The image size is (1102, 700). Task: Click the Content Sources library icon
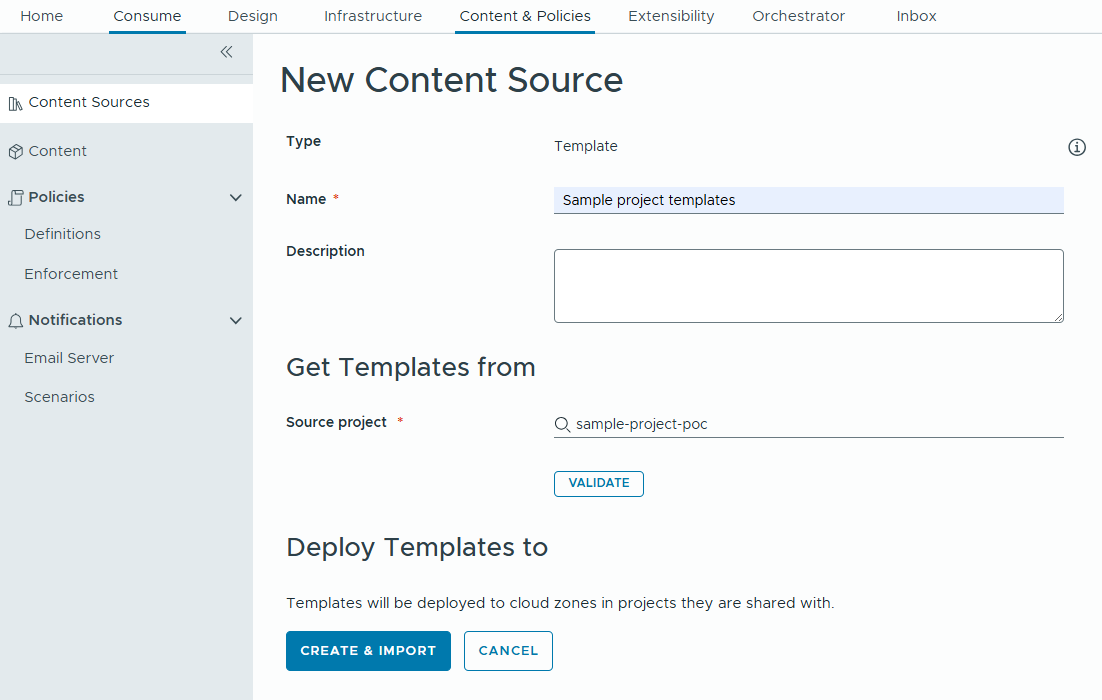[15, 103]
